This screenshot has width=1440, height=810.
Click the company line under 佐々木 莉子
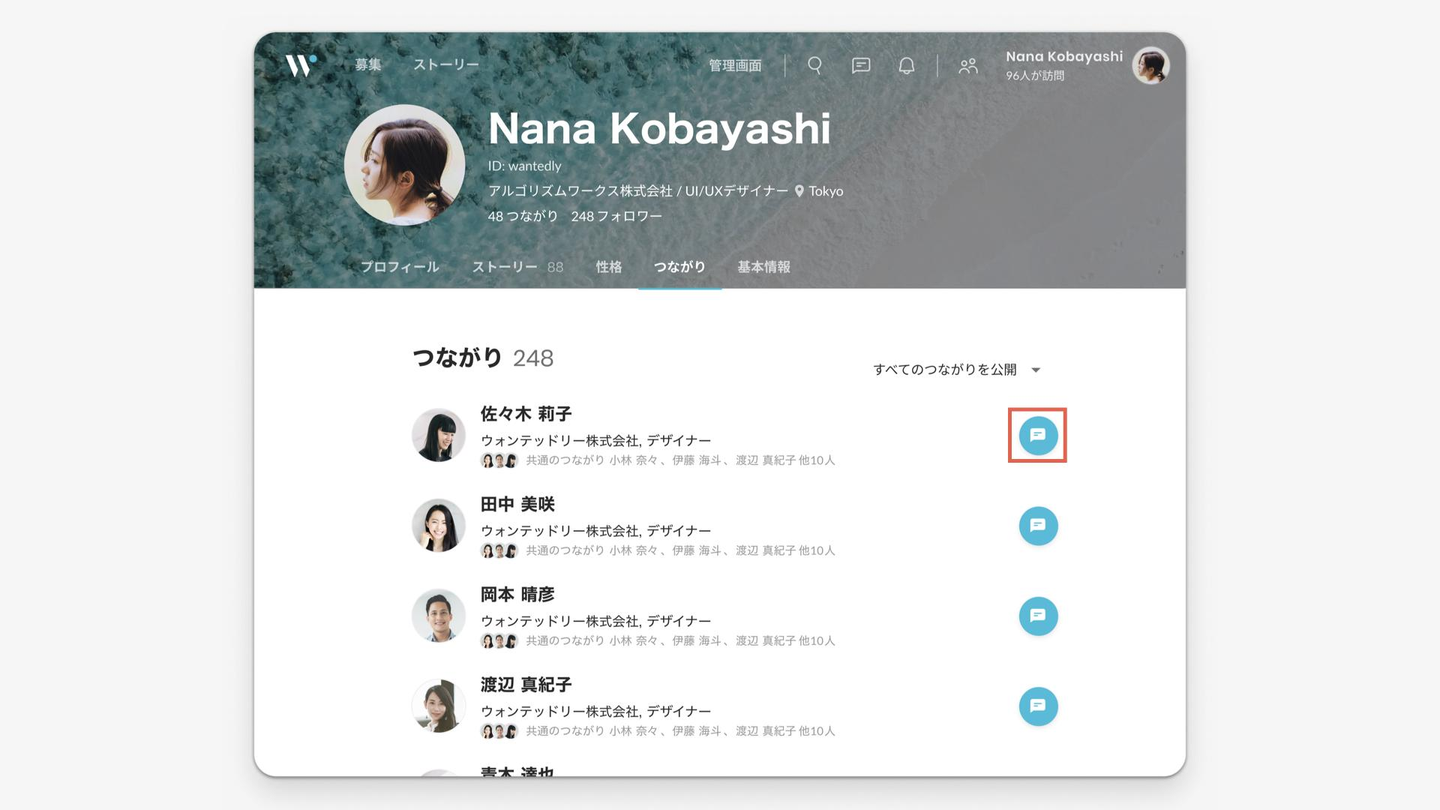pos(596,441)
